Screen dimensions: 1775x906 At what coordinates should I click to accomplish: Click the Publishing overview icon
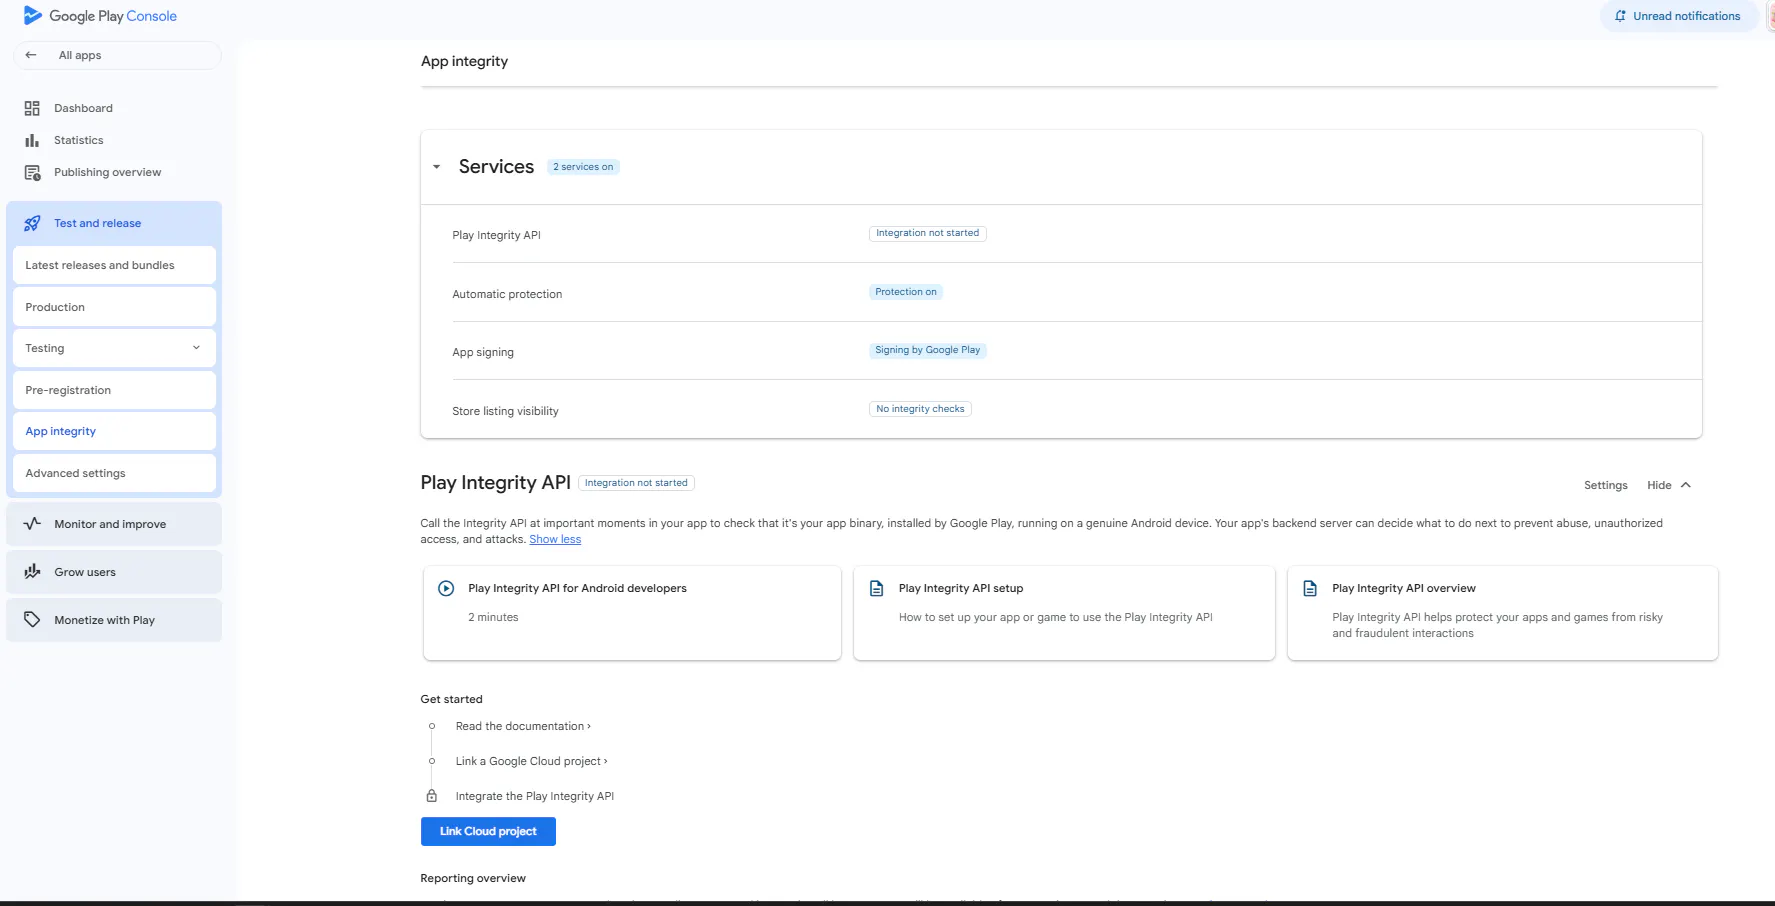(x=32, y=172)
